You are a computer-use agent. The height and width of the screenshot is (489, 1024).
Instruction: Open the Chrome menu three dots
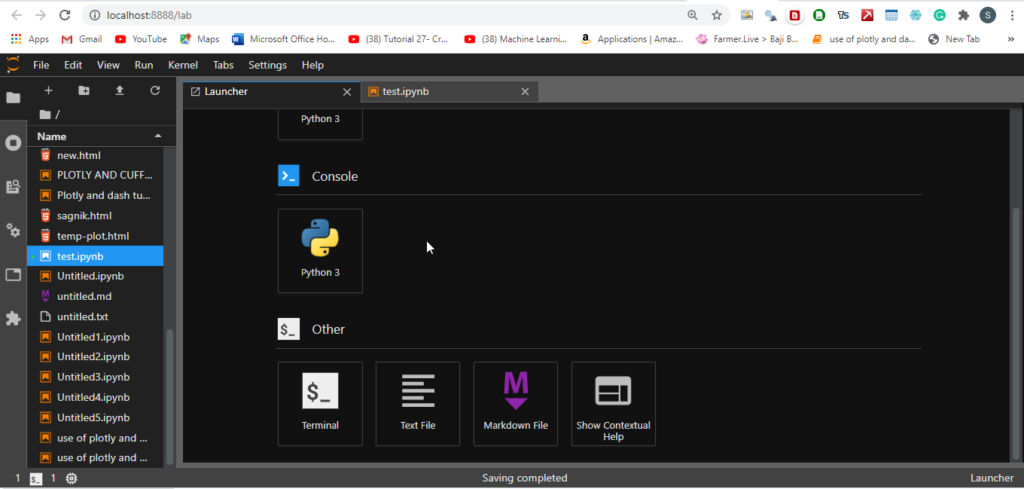tap(1010, 15)
